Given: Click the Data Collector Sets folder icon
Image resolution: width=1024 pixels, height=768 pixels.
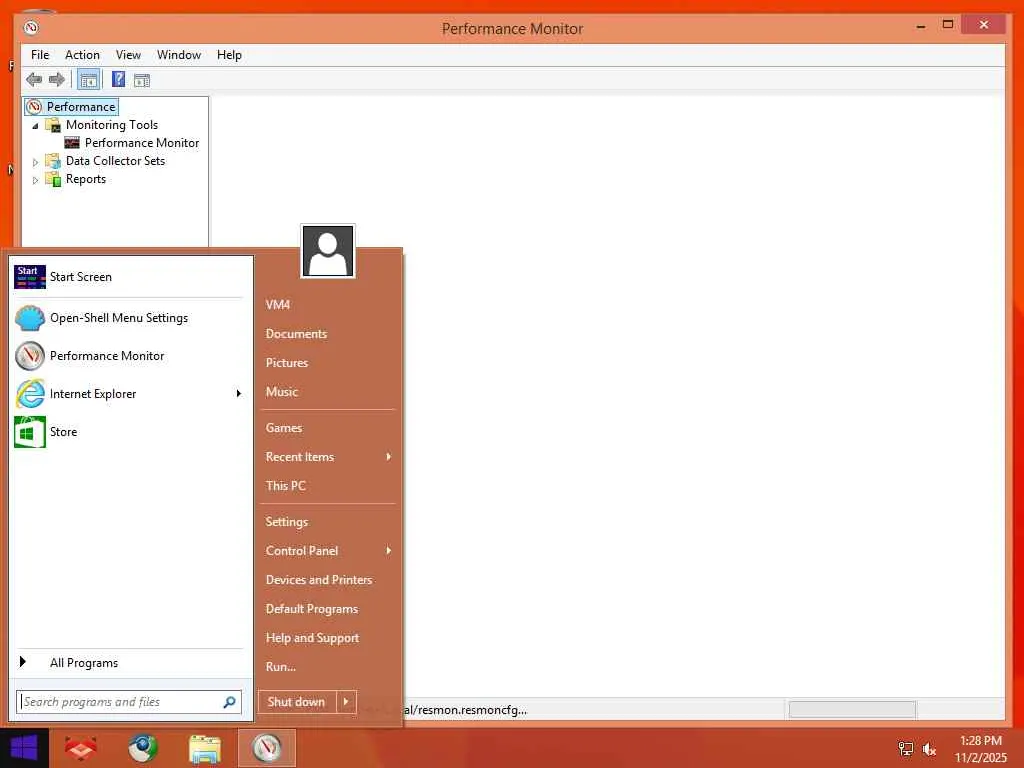Looking at the screenshot, I should pos(53,161).
